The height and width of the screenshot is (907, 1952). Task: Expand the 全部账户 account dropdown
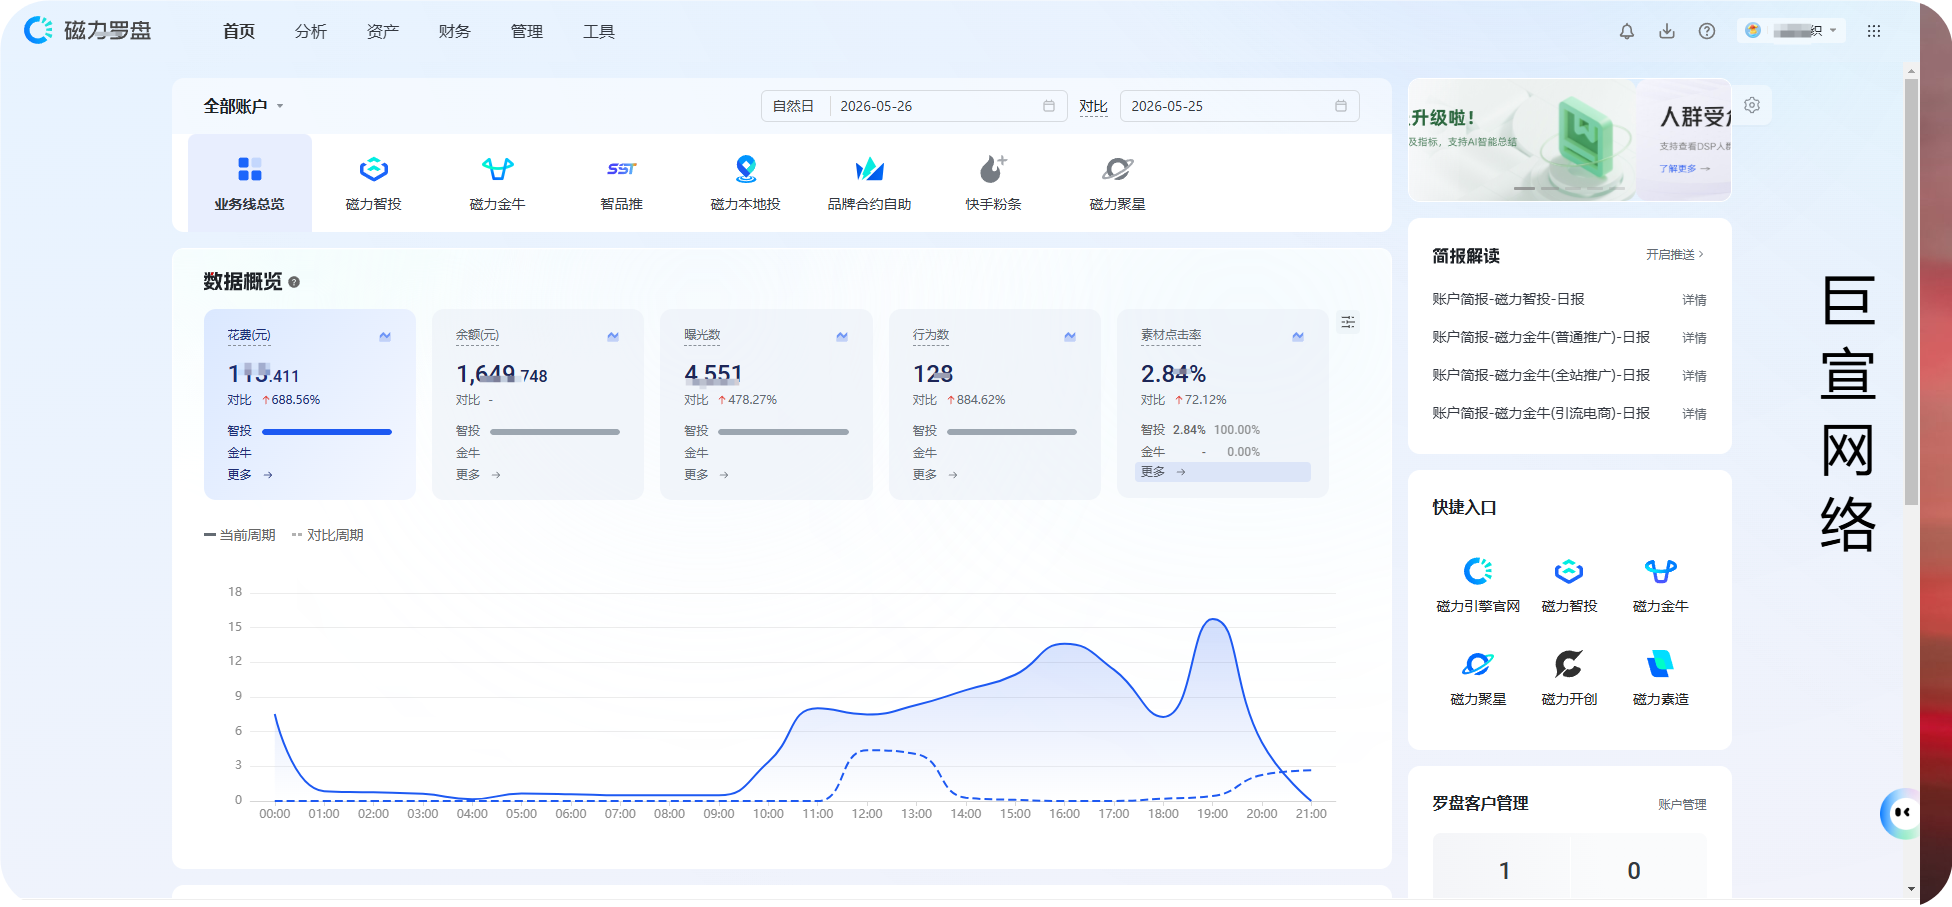pos(243,106)
